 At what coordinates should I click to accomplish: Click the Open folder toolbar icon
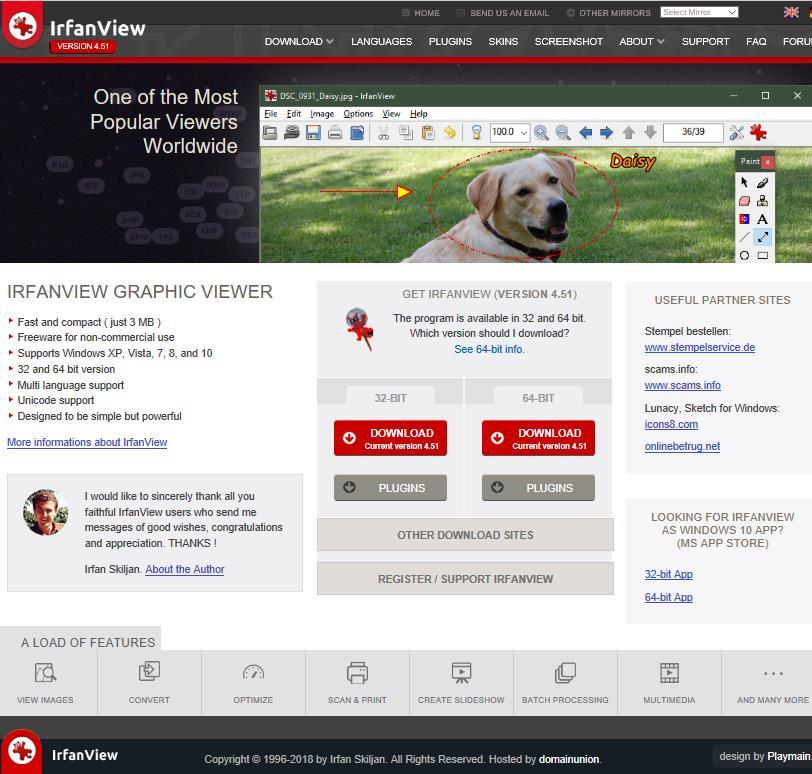coord(269,133)
